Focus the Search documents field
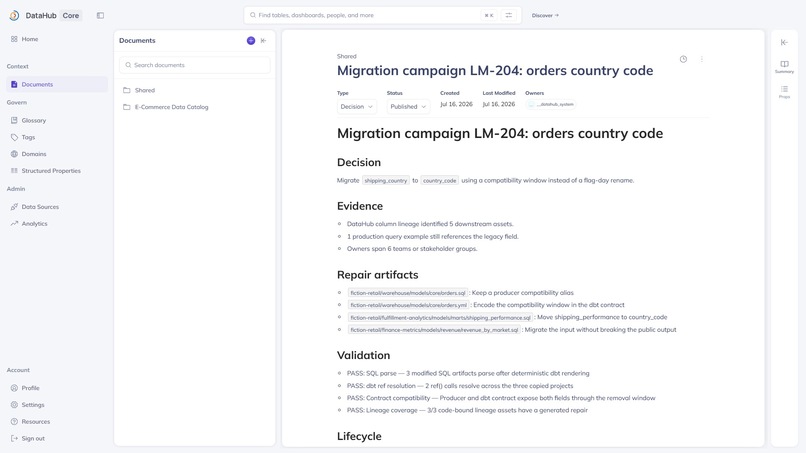 195,65
